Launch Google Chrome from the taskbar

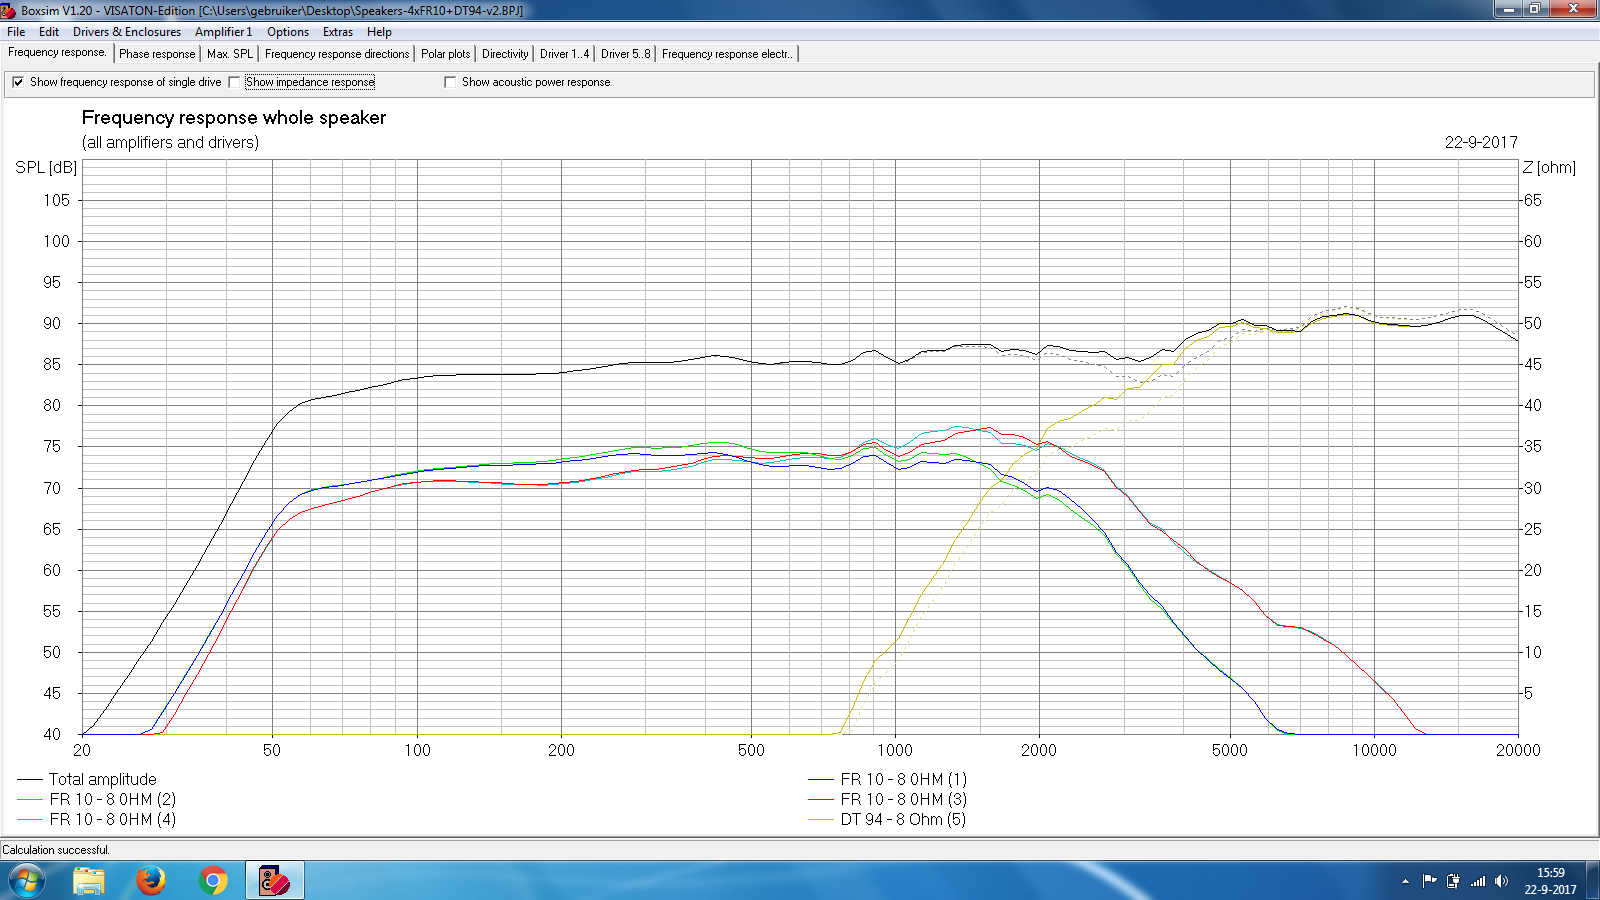pyautogui.click(x=212, y=881)
